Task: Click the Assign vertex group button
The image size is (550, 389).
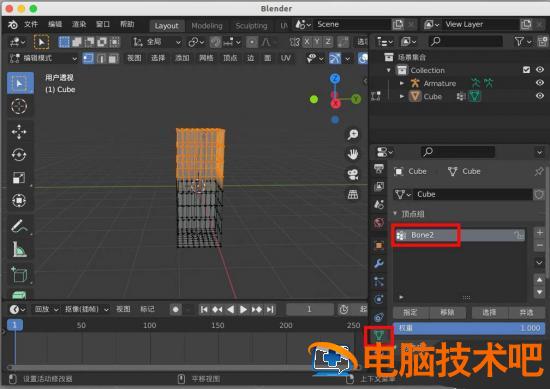Action: click(410, 312)
